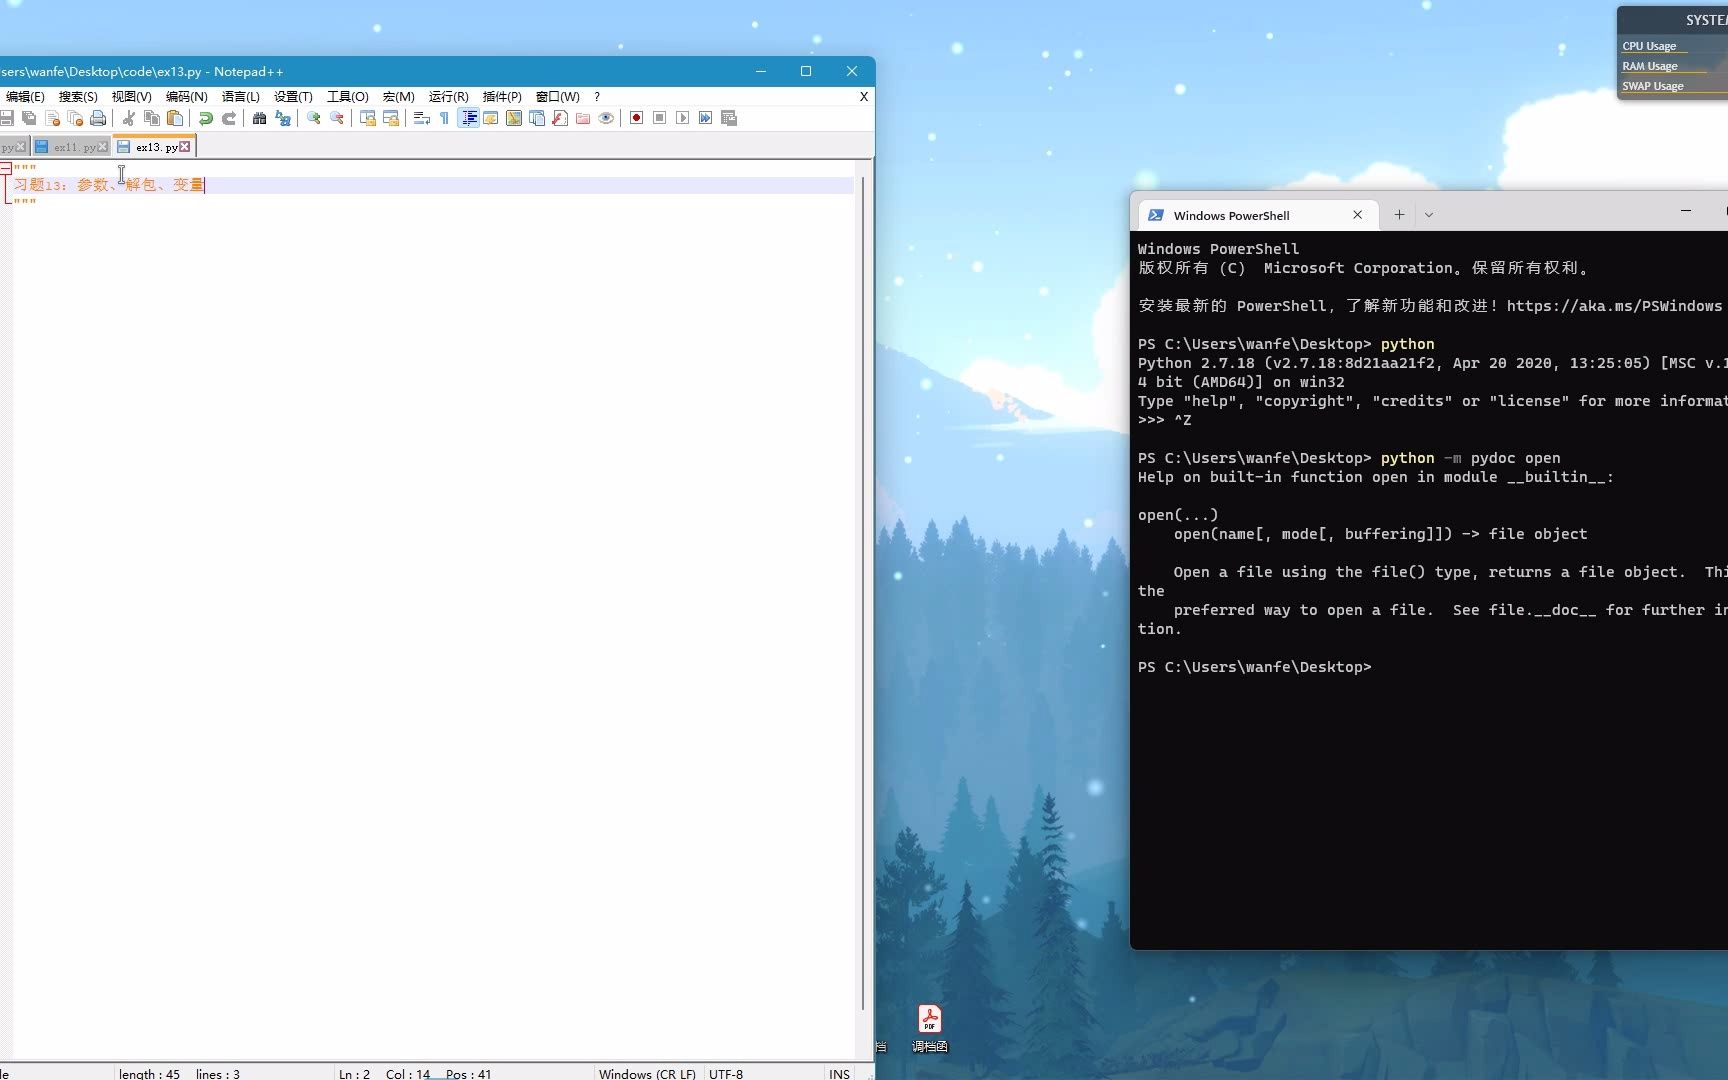The height and width of the screenshot is (1080, 1728).
Task: Open the ? help menu
Action: (597, 97)
